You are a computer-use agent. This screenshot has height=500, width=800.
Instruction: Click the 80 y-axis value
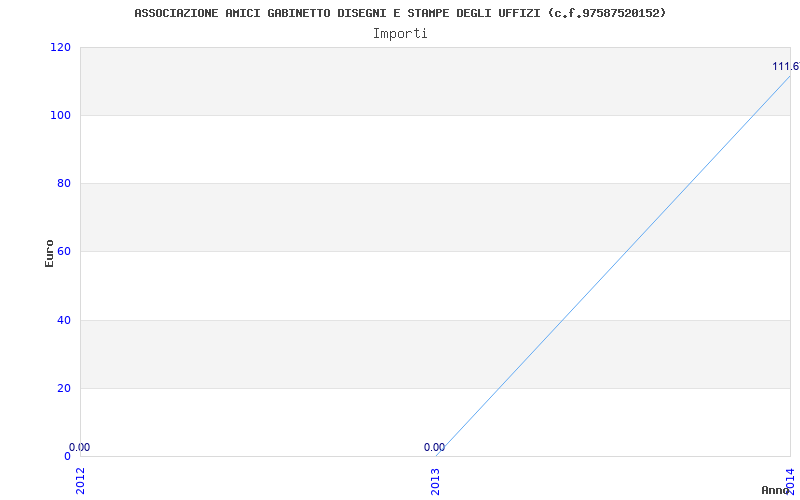[63, 183]
